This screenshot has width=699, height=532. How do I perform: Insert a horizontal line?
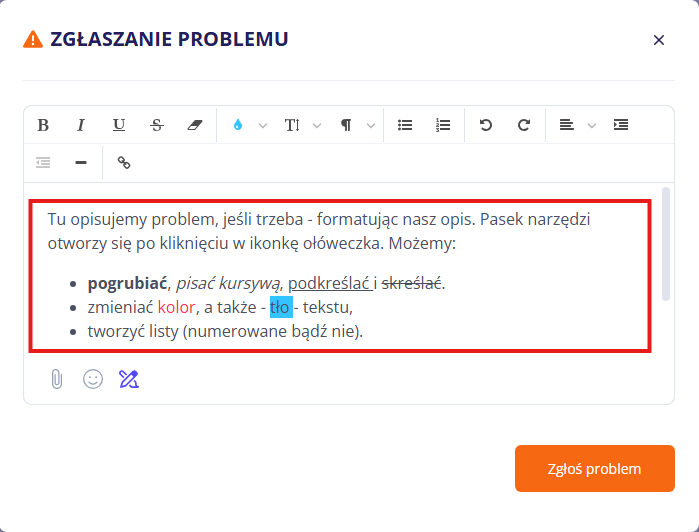(x=81, y=162)
